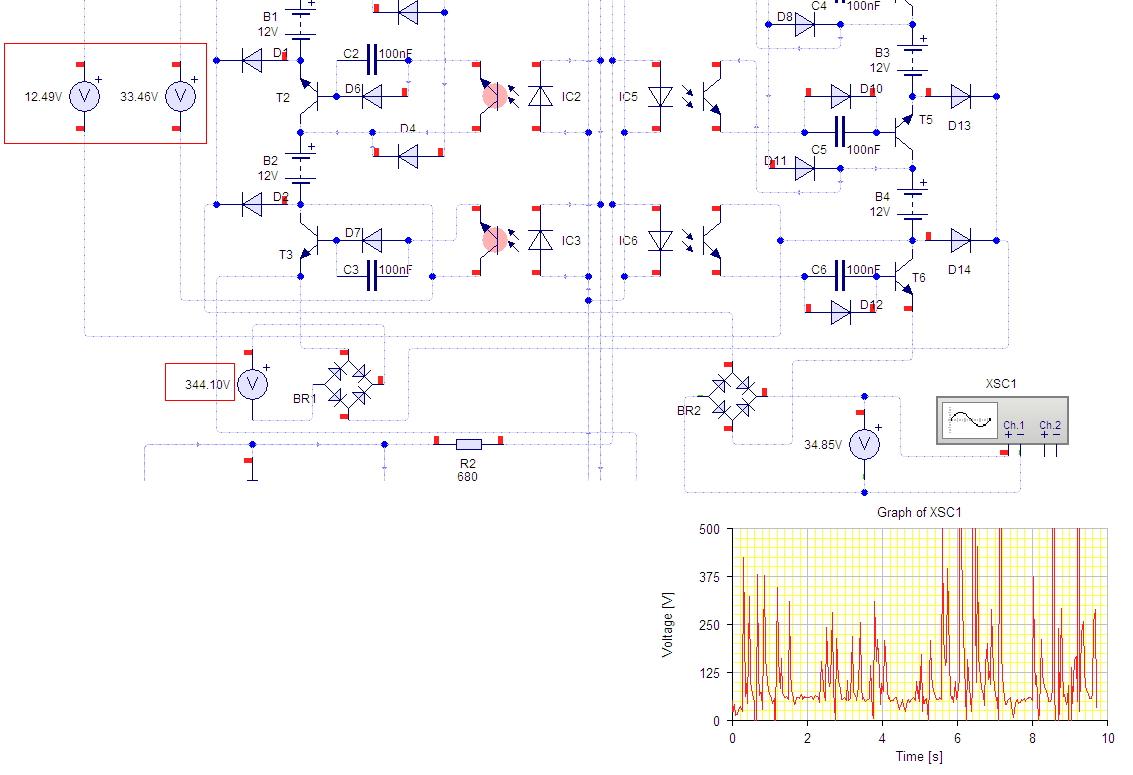
Task: Select the 33.46V voltmeter symbol
Action: tap(180, 96)
